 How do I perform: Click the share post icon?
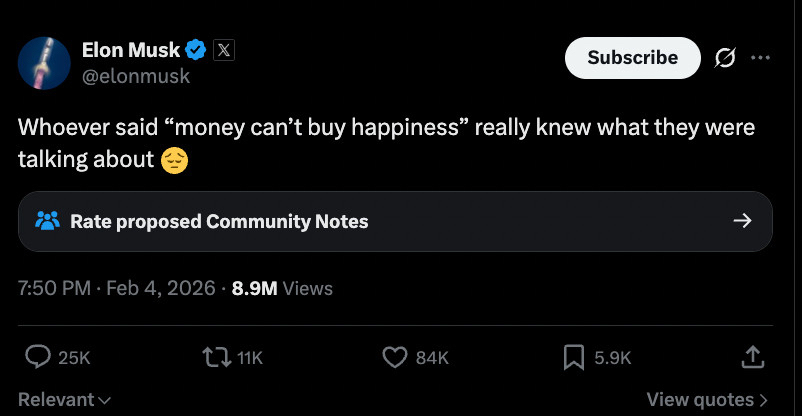(x=753, y=356)
